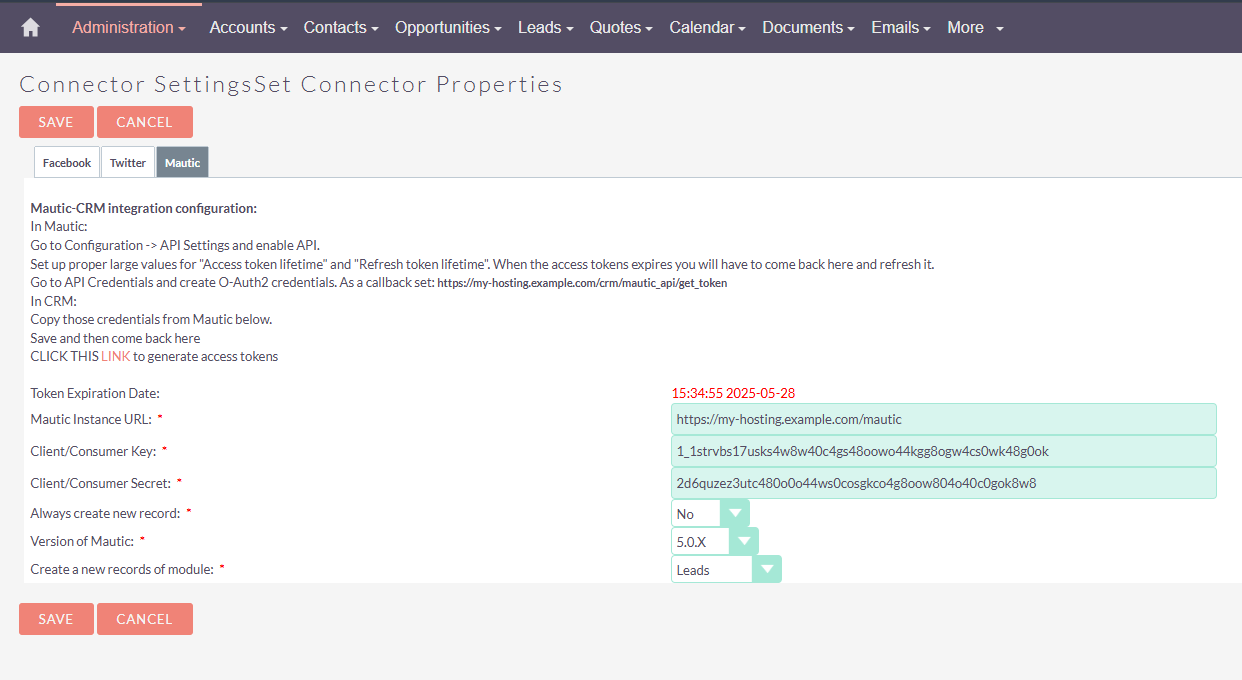1242x680 pixels.
Task: Click the callback URL text
Action: point(582,283)
